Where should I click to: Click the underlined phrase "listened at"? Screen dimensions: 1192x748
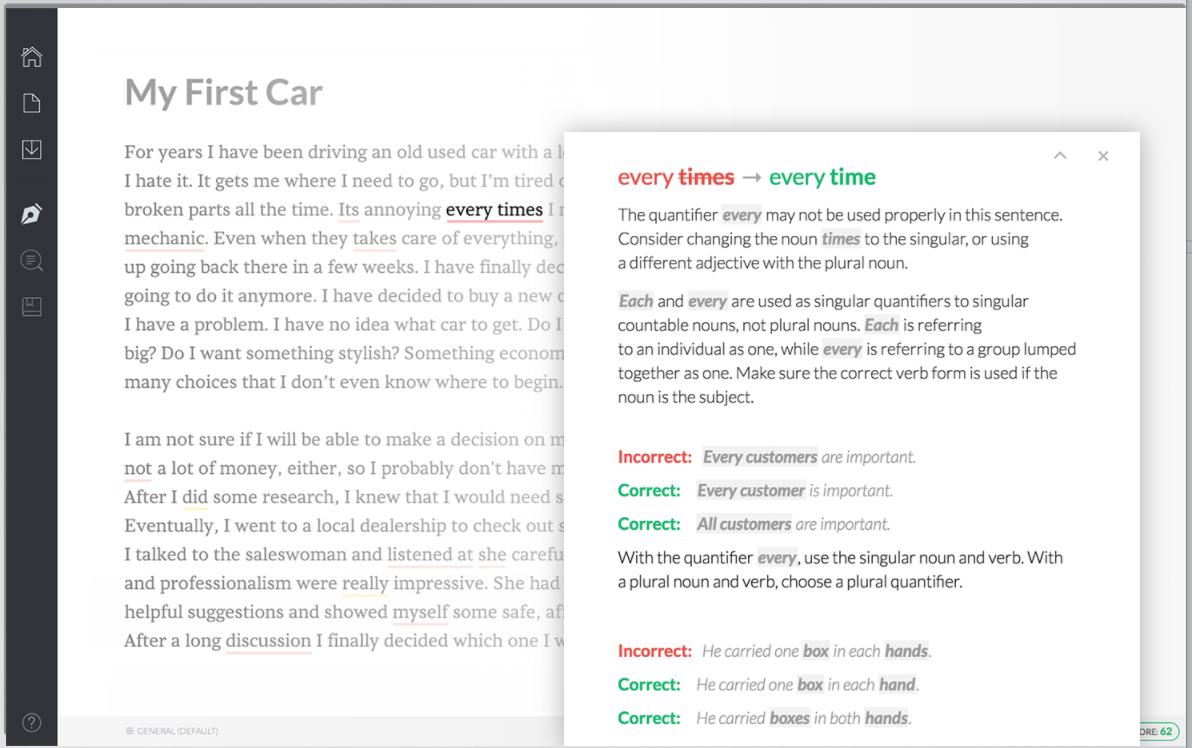[430, 555]
